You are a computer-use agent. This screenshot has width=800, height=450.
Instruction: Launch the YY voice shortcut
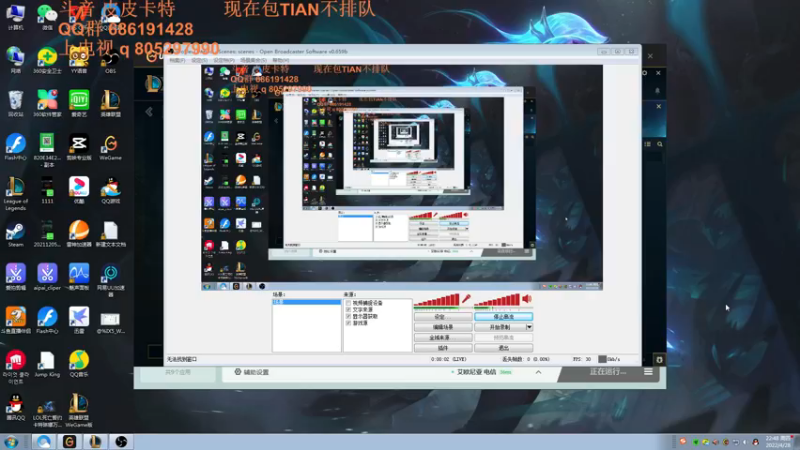click(x=79, y=60)
